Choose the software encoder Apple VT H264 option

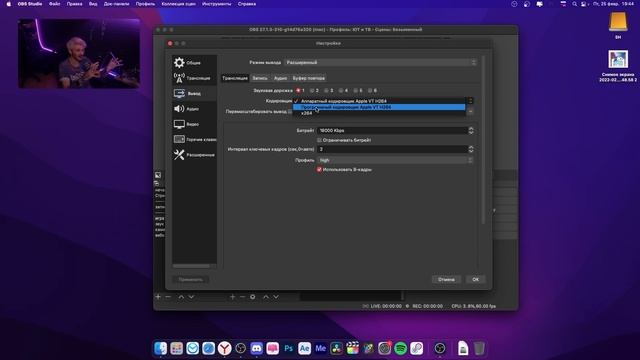click(x=379, y=107)
